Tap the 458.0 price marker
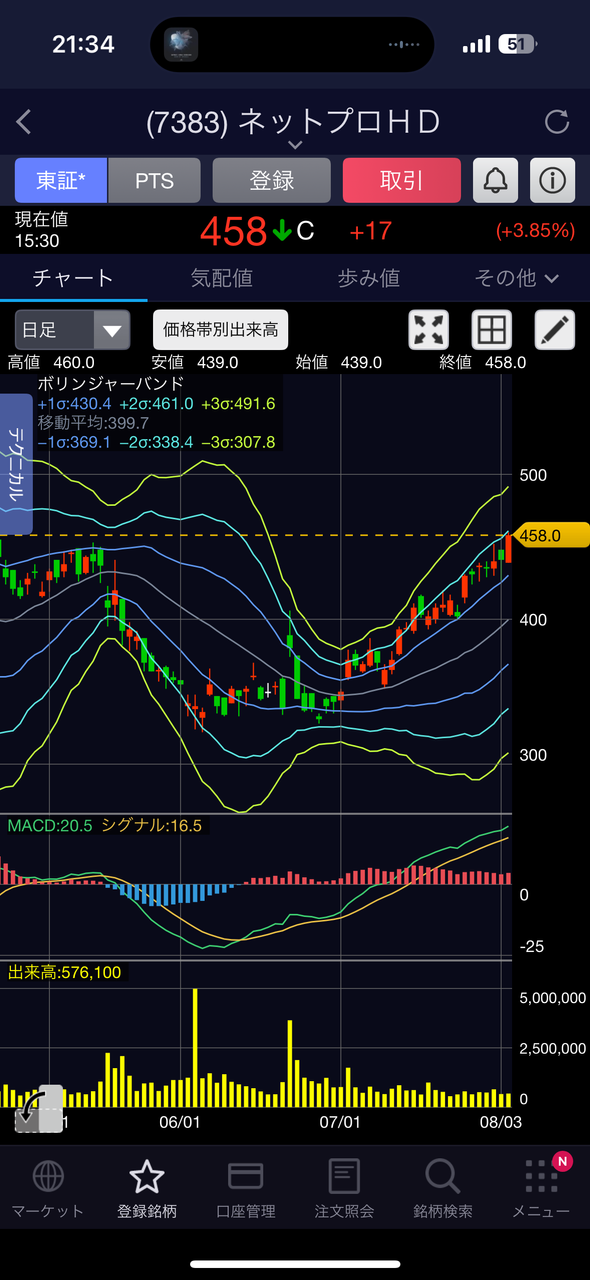Viewport: 590px width, 1280px height. 550,536
